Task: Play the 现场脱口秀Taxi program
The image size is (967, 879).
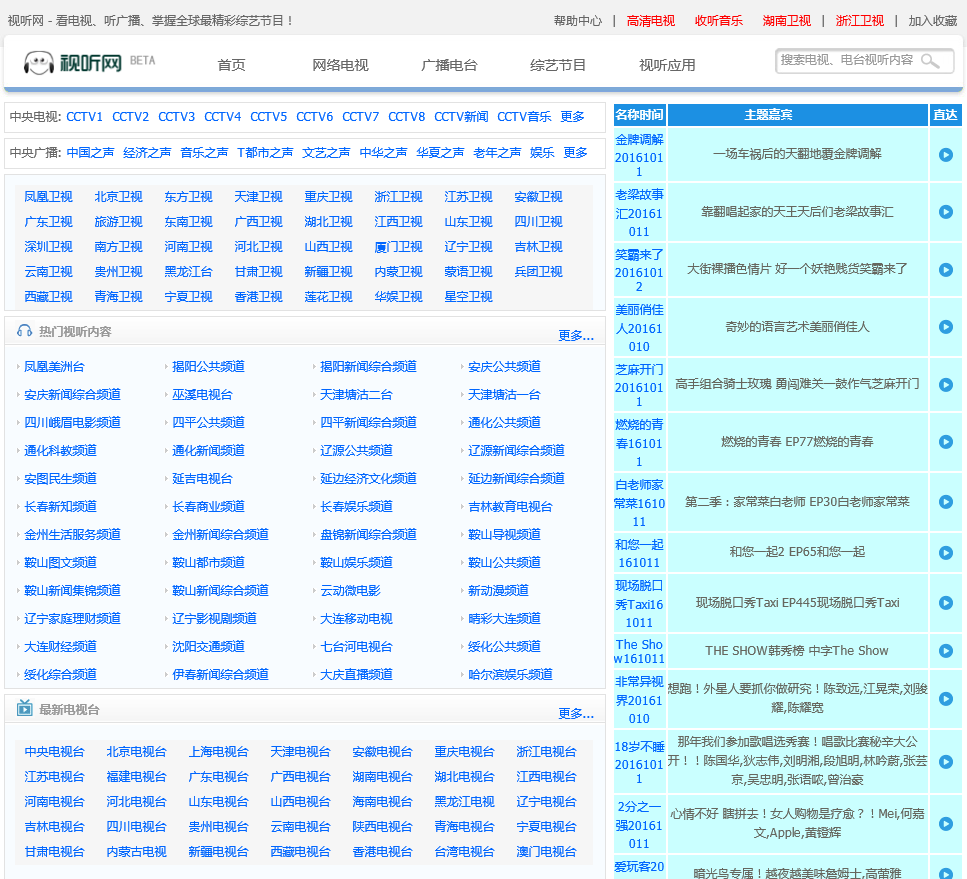Action: [945, 603]
